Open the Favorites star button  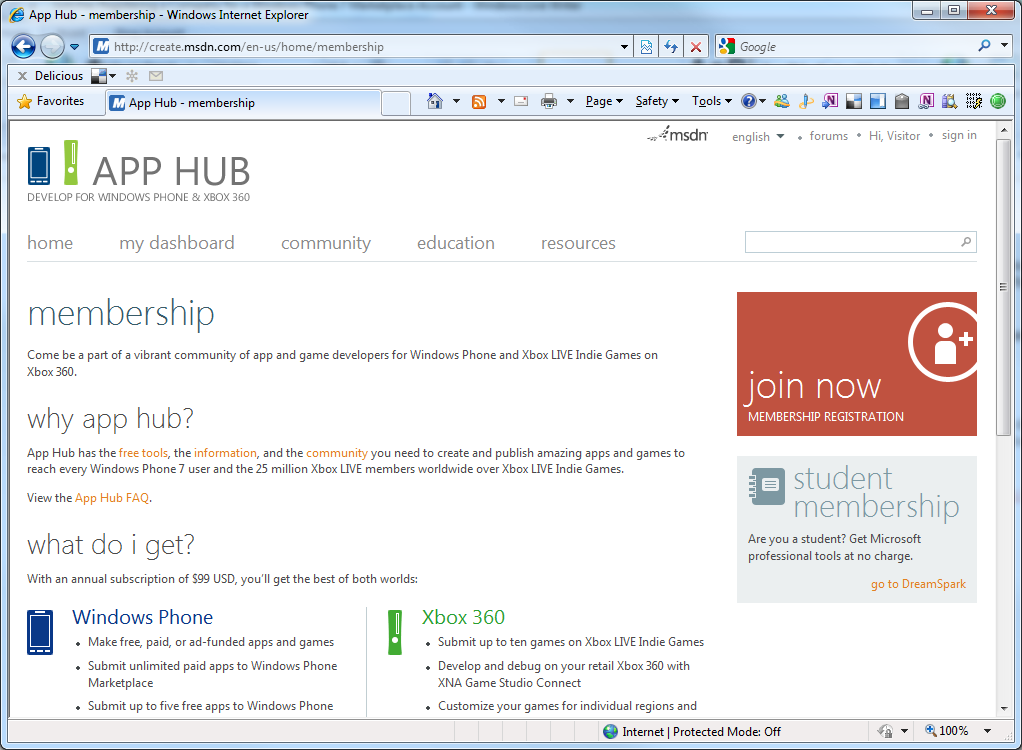51,101
